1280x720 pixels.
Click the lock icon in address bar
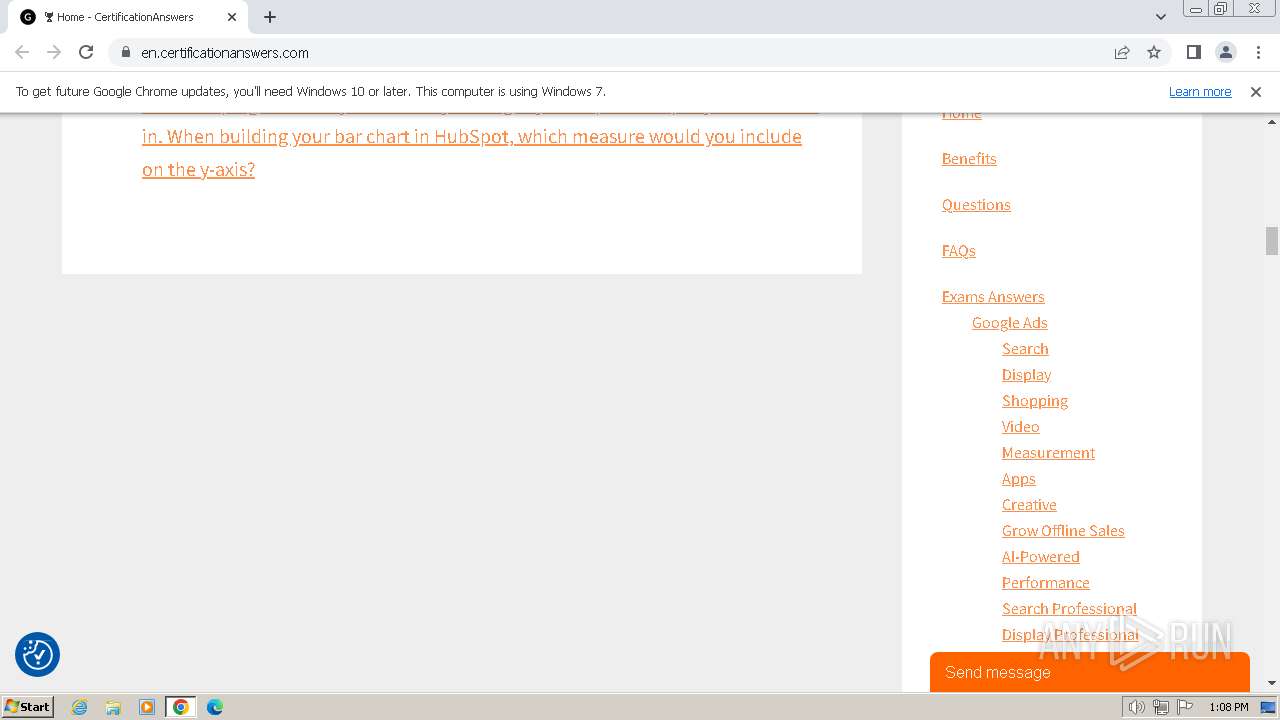pyautogui.click(x=125, y=52)
